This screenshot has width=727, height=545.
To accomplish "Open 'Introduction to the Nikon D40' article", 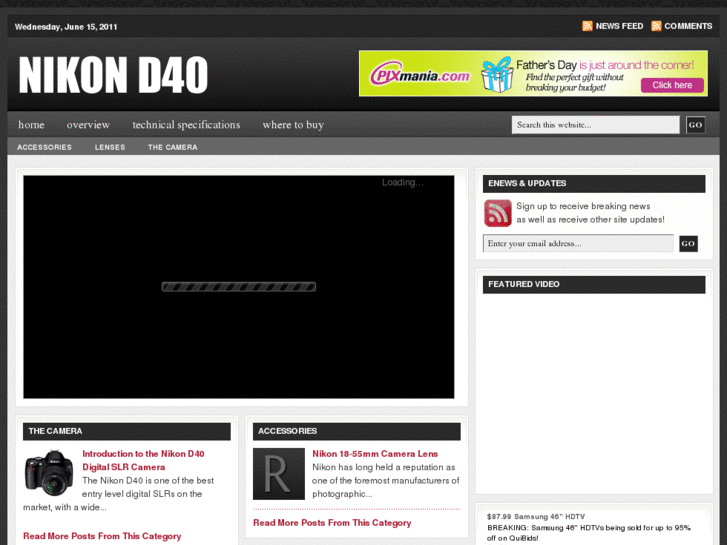I will tap(143, 461).
